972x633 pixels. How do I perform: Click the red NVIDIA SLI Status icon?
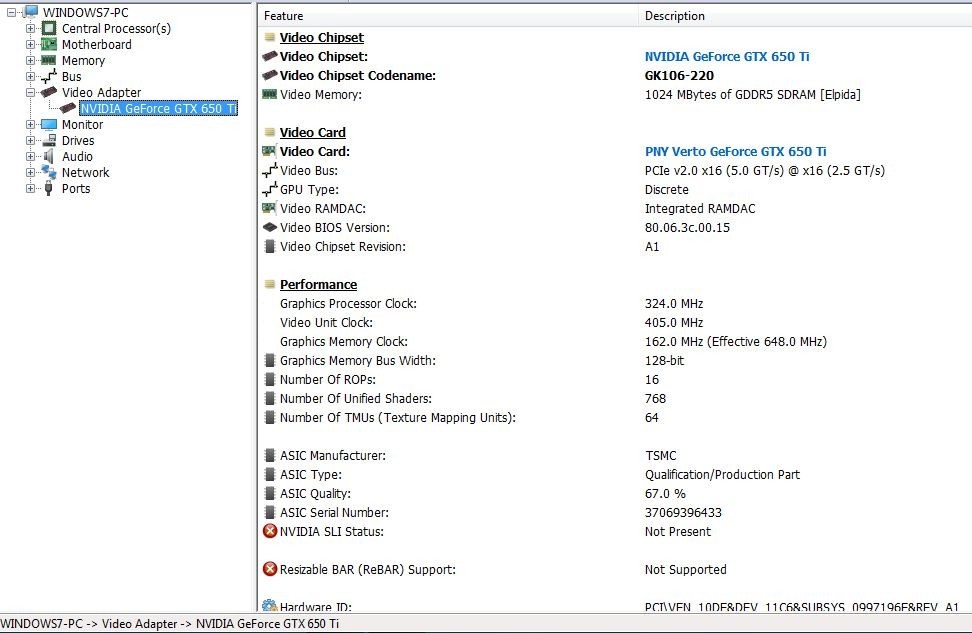(x=269, y=531)
